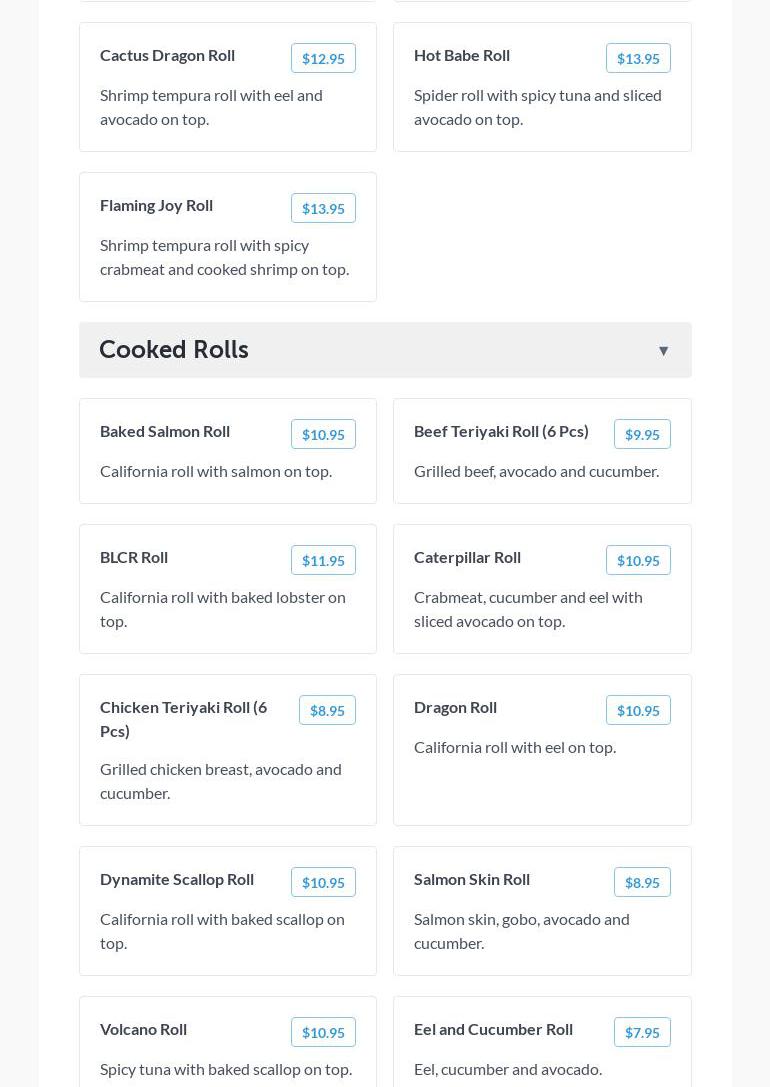Click Salmon Skin Roll $8.95 price
This screenshot has height=1087, width=770.
tap(642, 882)
